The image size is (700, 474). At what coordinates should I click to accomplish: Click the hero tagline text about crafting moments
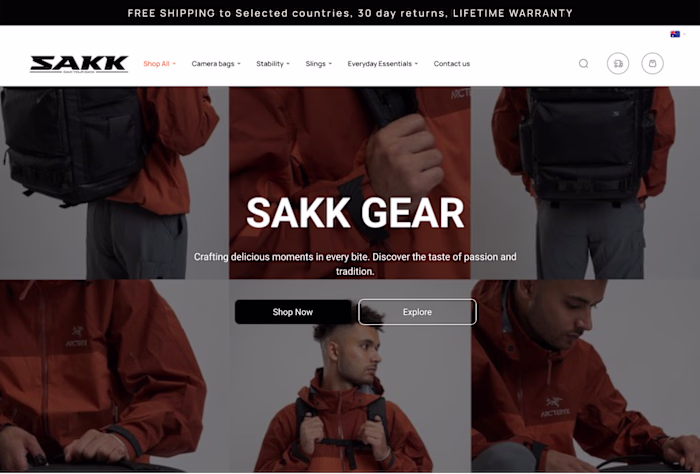(x=355, y=264)
